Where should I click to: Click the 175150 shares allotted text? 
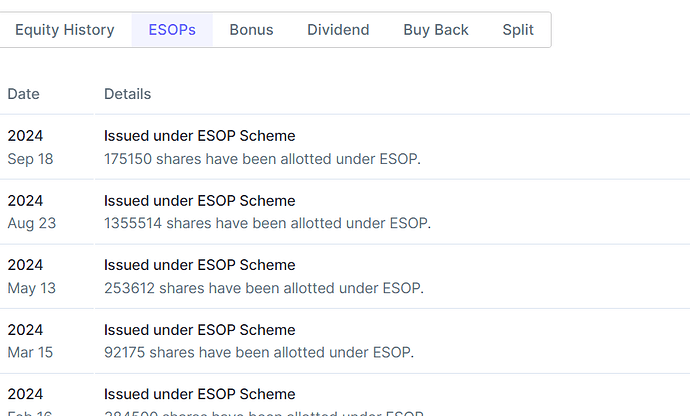coord(262,158)
